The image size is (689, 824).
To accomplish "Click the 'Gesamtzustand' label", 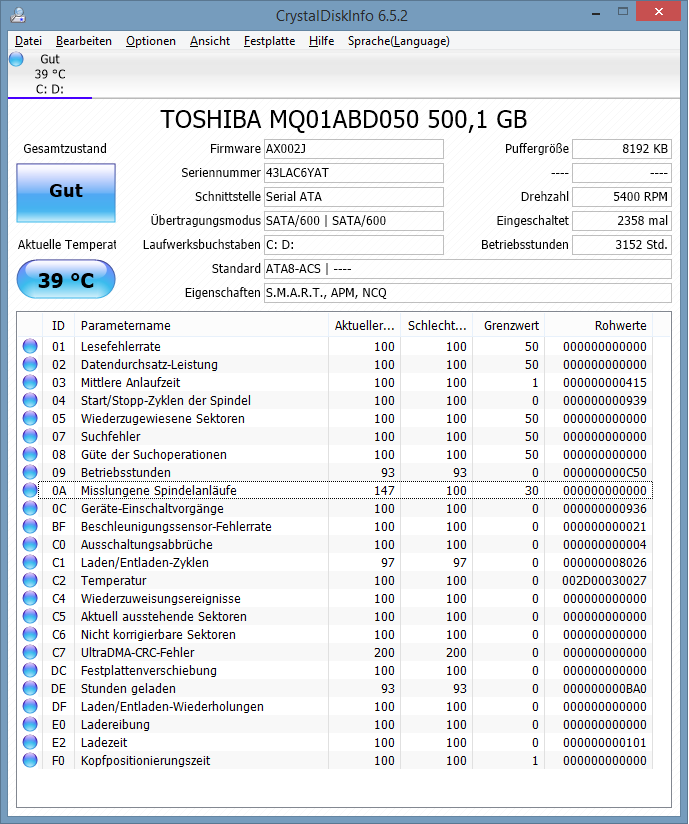I will (x=65, y=149).
